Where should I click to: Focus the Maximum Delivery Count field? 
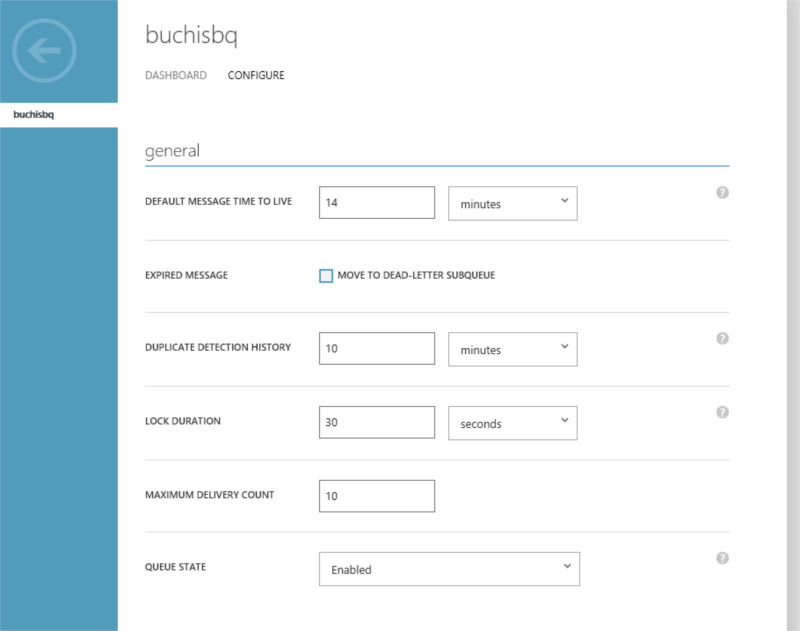376,496
